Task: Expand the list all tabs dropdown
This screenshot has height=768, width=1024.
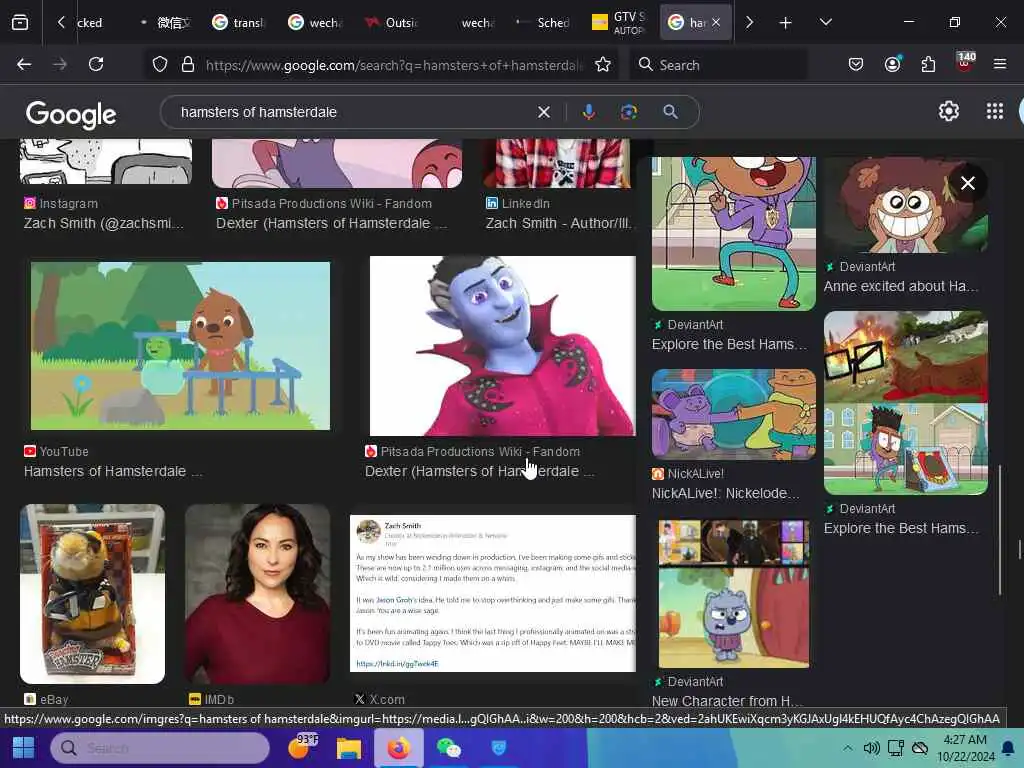Action: (825, 23)
